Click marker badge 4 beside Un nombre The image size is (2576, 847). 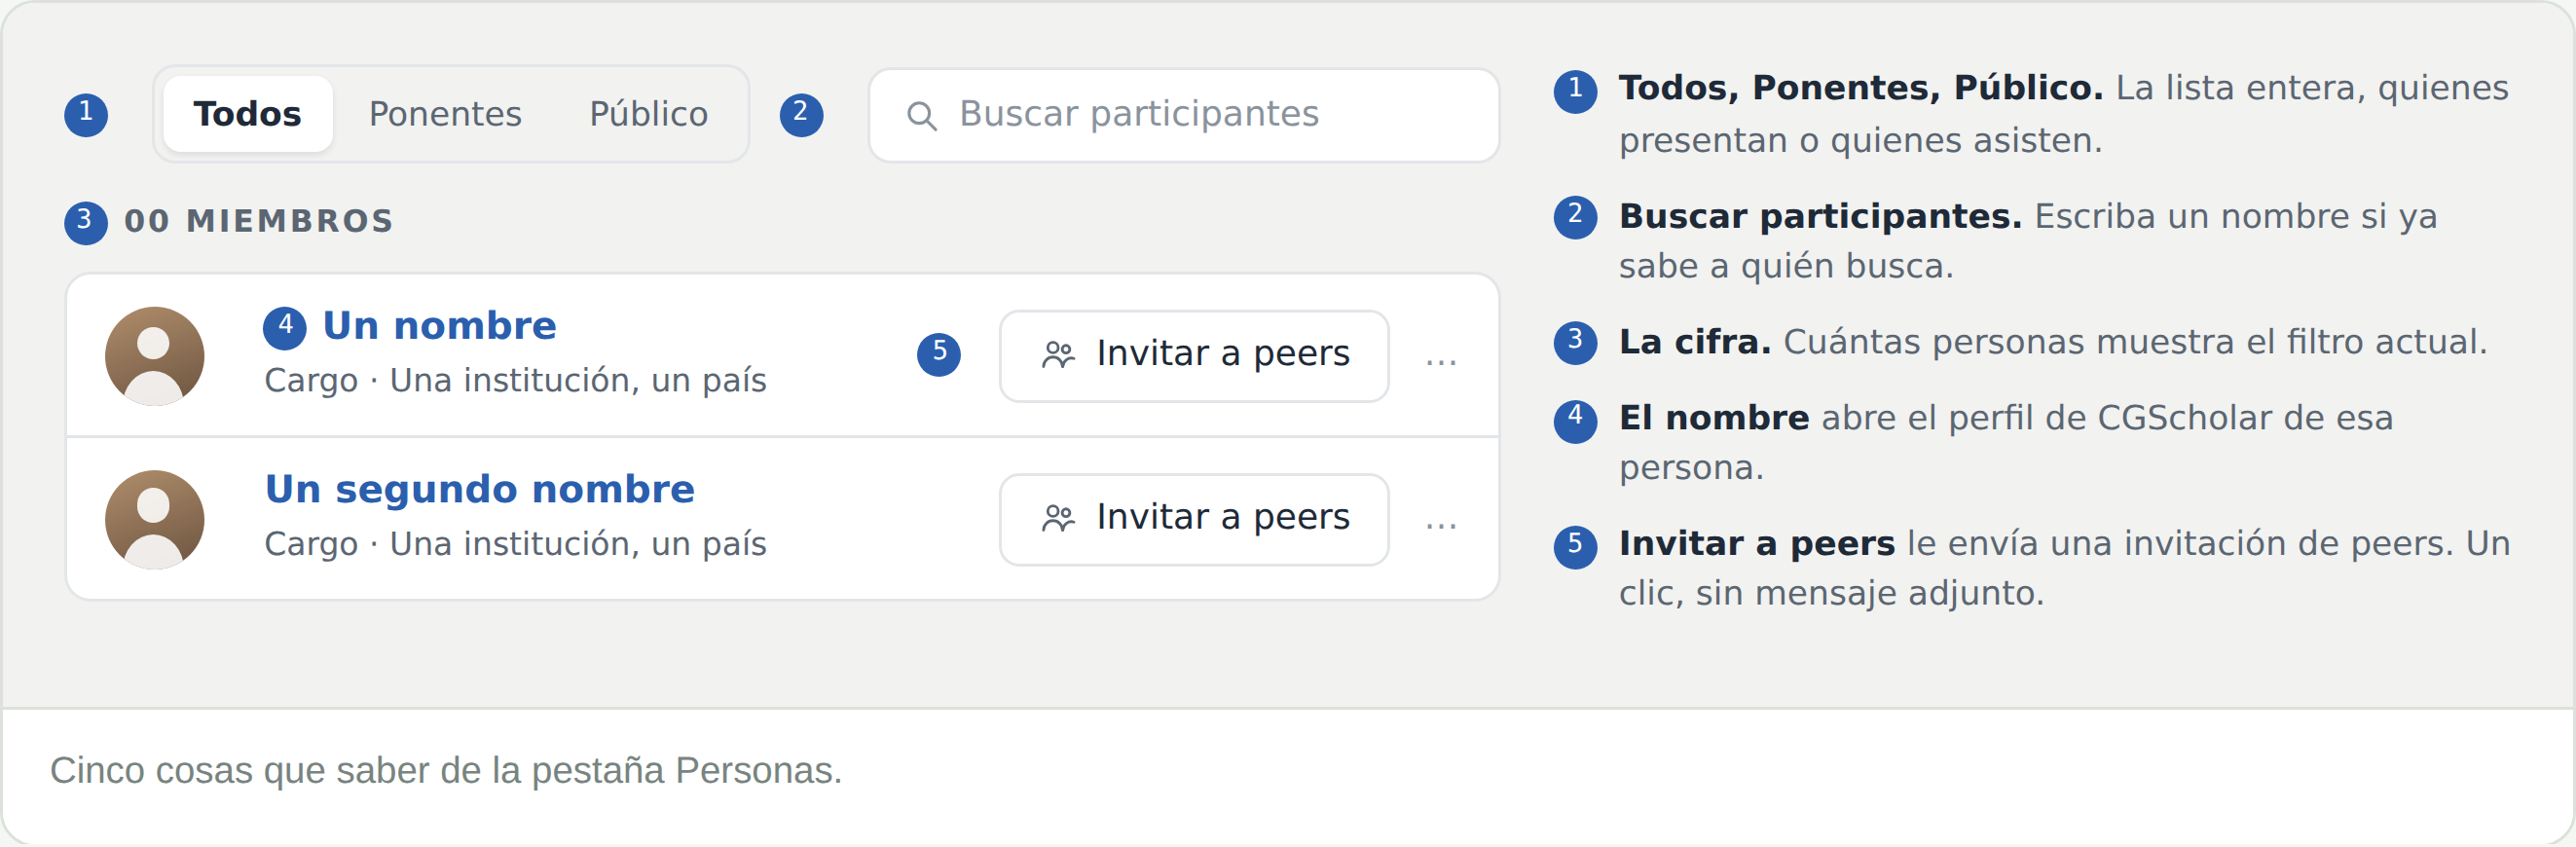tap(285, 328)
